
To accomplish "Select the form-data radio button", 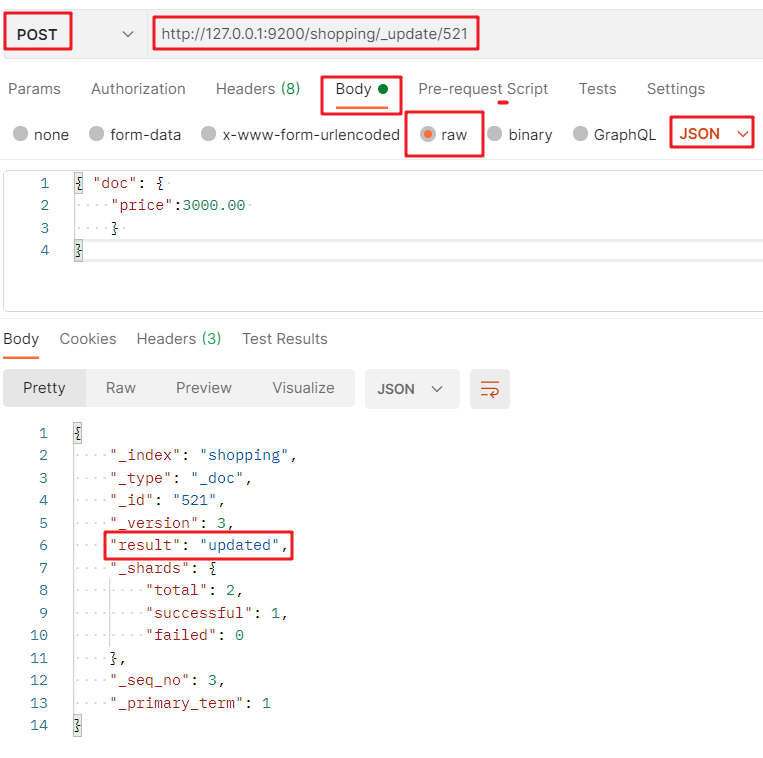I will [x=96, y=134].
